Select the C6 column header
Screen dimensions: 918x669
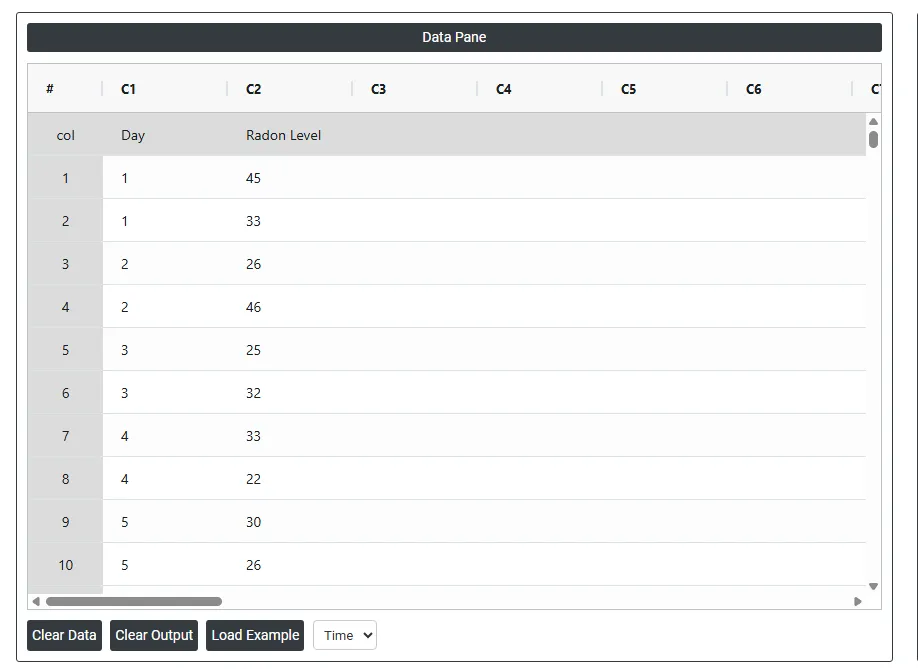pos(790,89)
